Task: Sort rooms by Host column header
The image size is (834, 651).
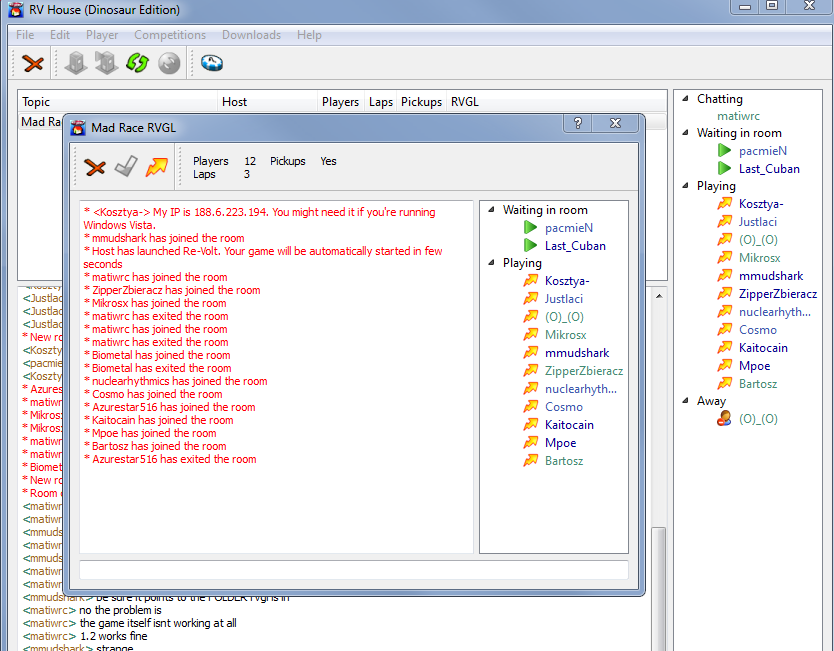Action: pos(268,102)
